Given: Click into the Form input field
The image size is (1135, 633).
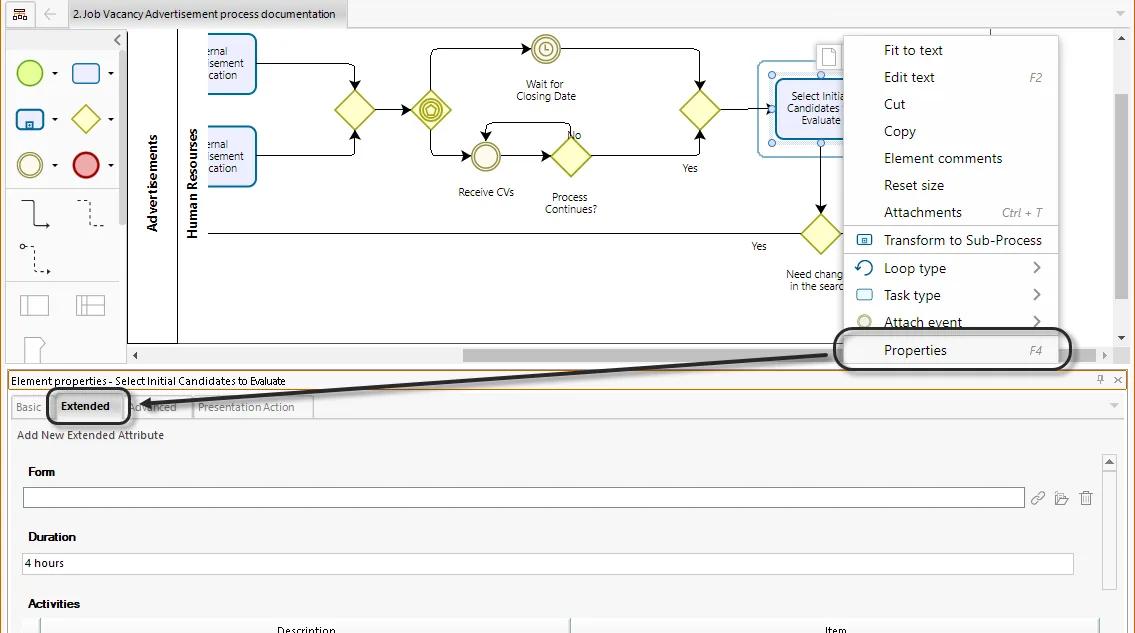Looking at the screenshot, I should coord(523,498).
